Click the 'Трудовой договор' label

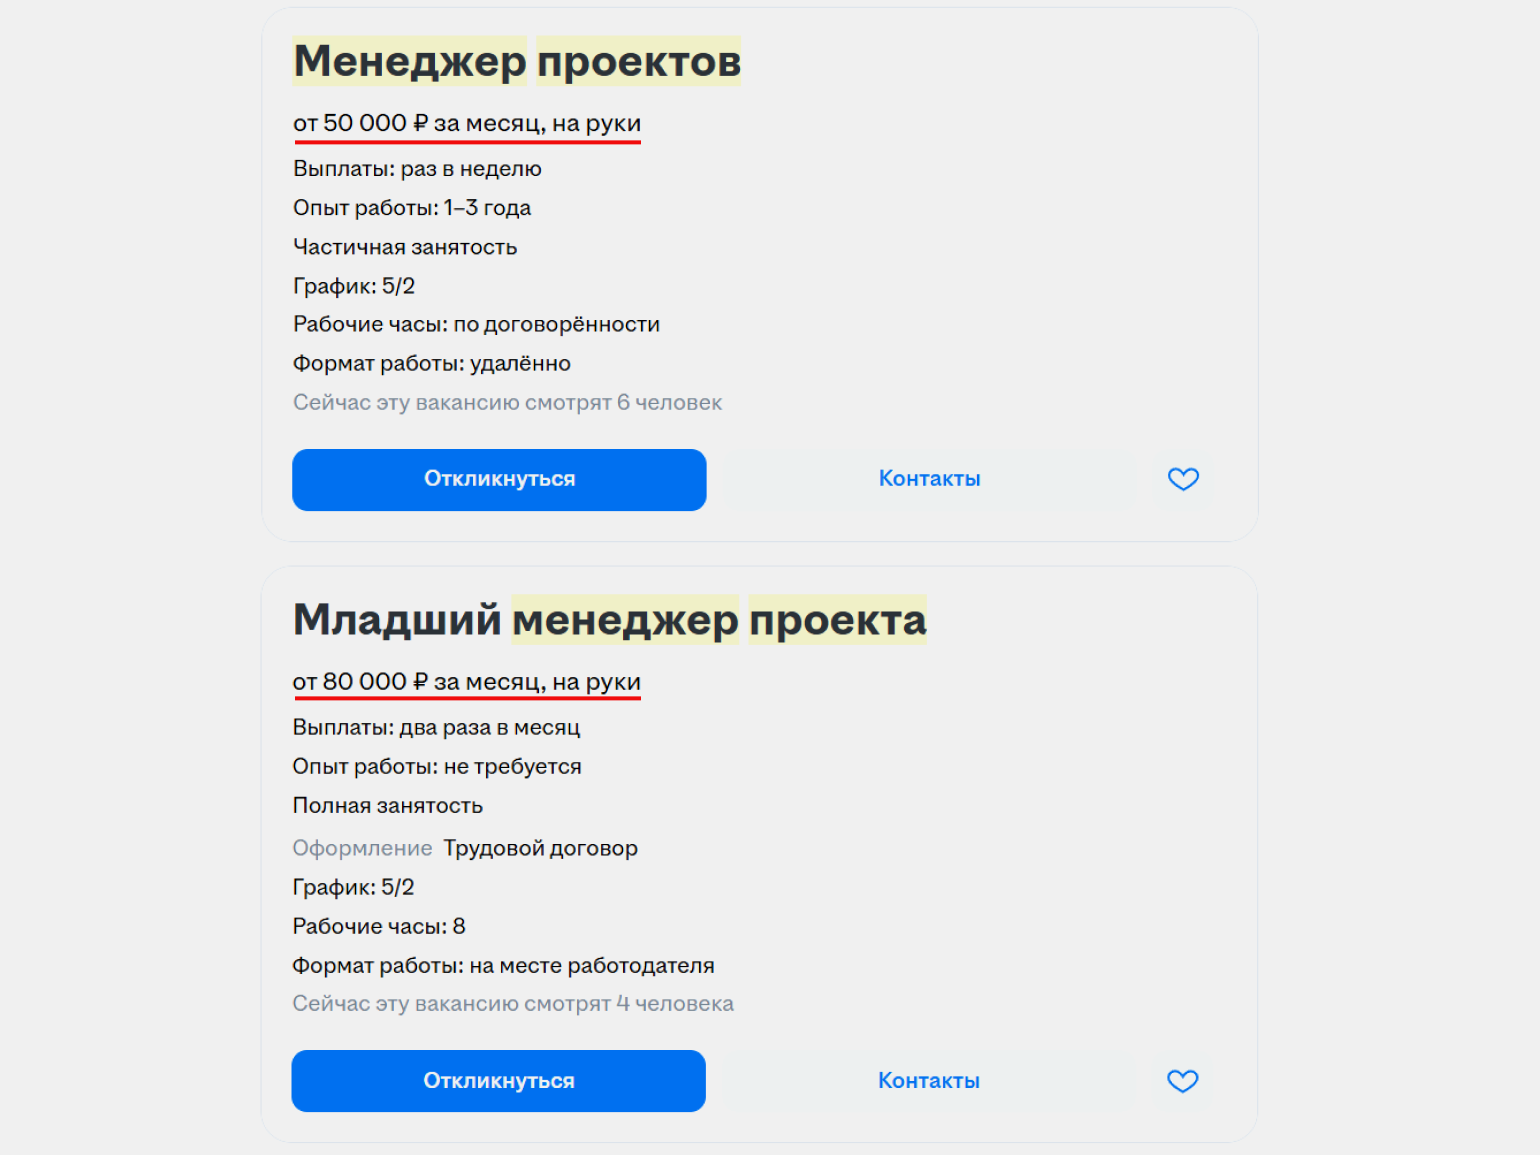pos(540,849)
